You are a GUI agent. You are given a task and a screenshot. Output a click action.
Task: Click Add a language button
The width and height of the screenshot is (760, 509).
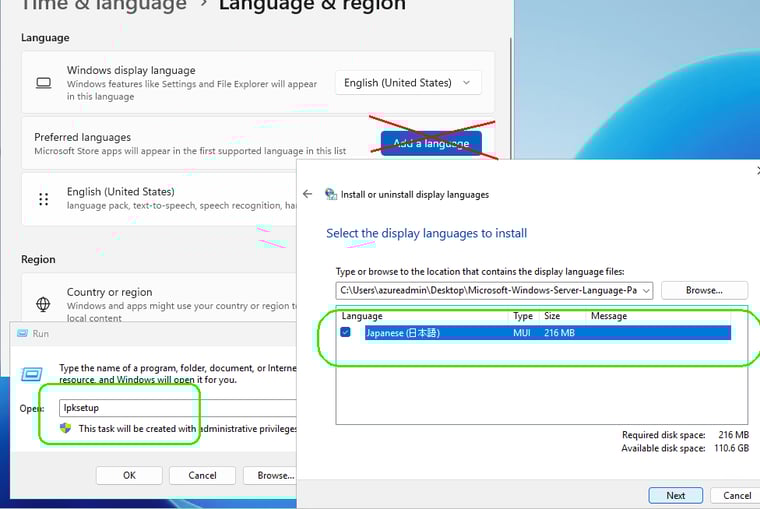coord(431,143)
